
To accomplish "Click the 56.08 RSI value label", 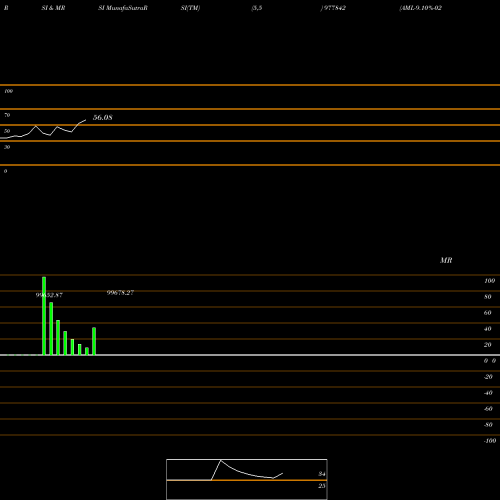I will [103, 117].
